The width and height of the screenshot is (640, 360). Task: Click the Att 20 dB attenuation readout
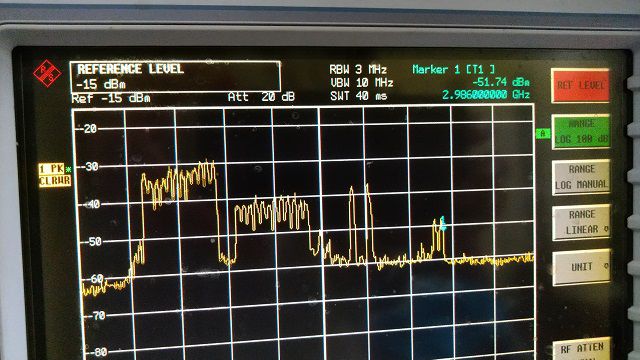pos(261,97)
